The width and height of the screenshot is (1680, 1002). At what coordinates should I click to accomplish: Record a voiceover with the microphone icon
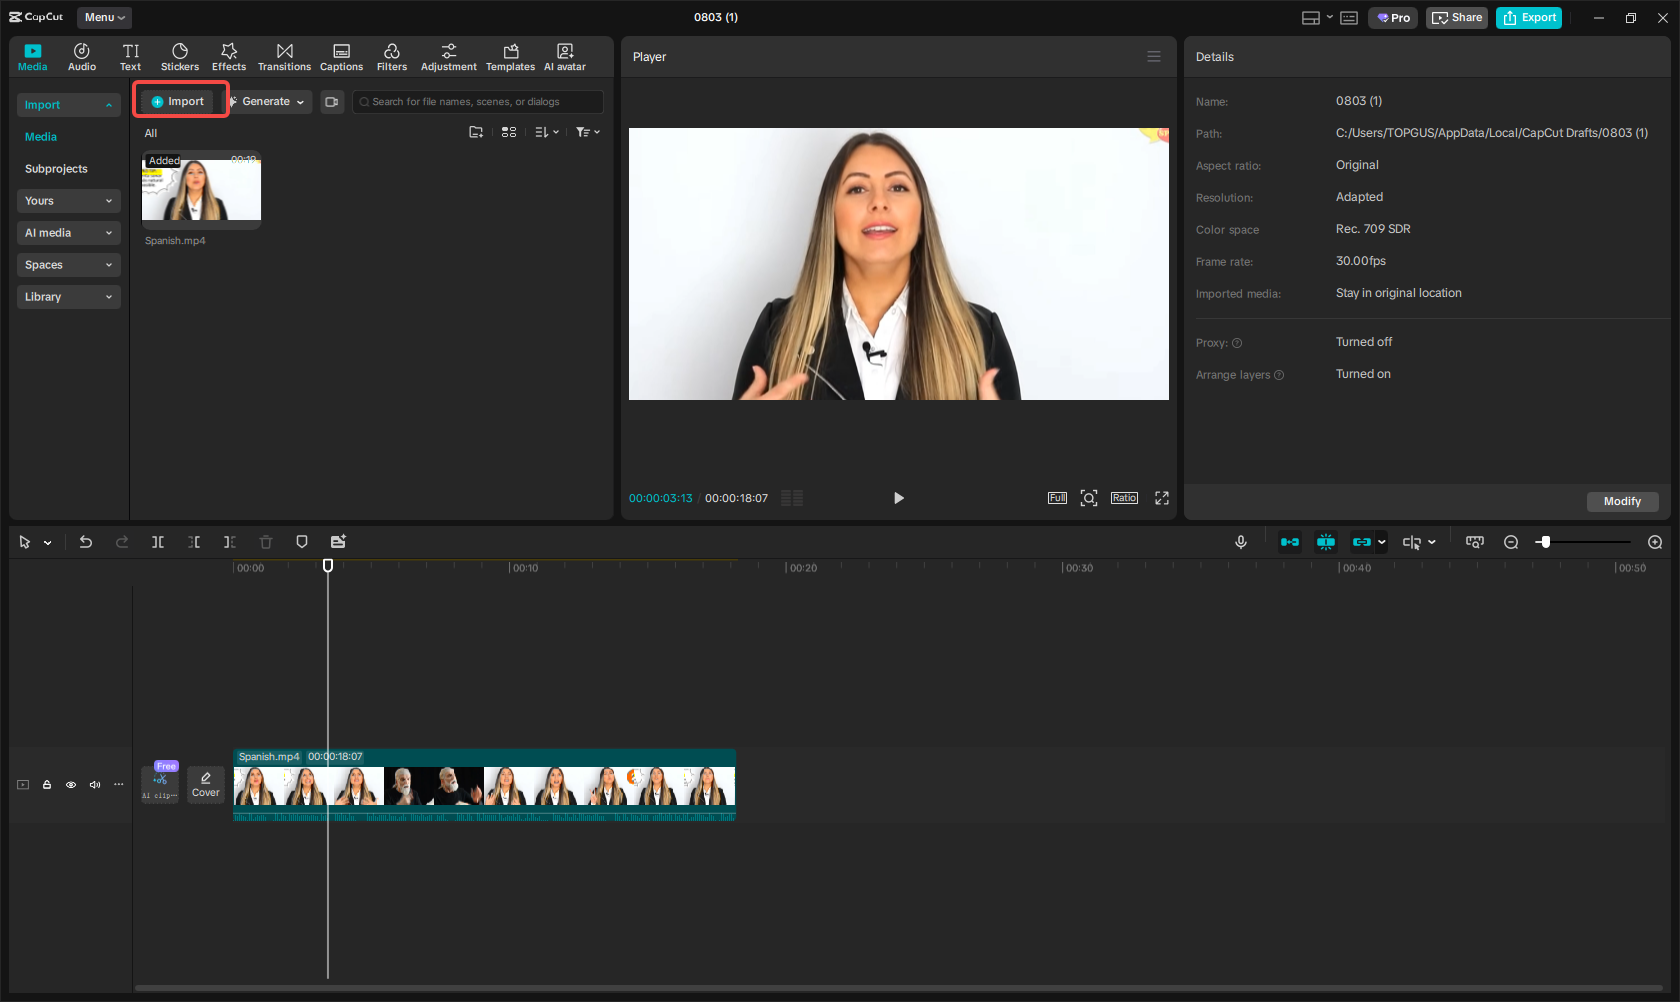click(x=1240, y=541)
